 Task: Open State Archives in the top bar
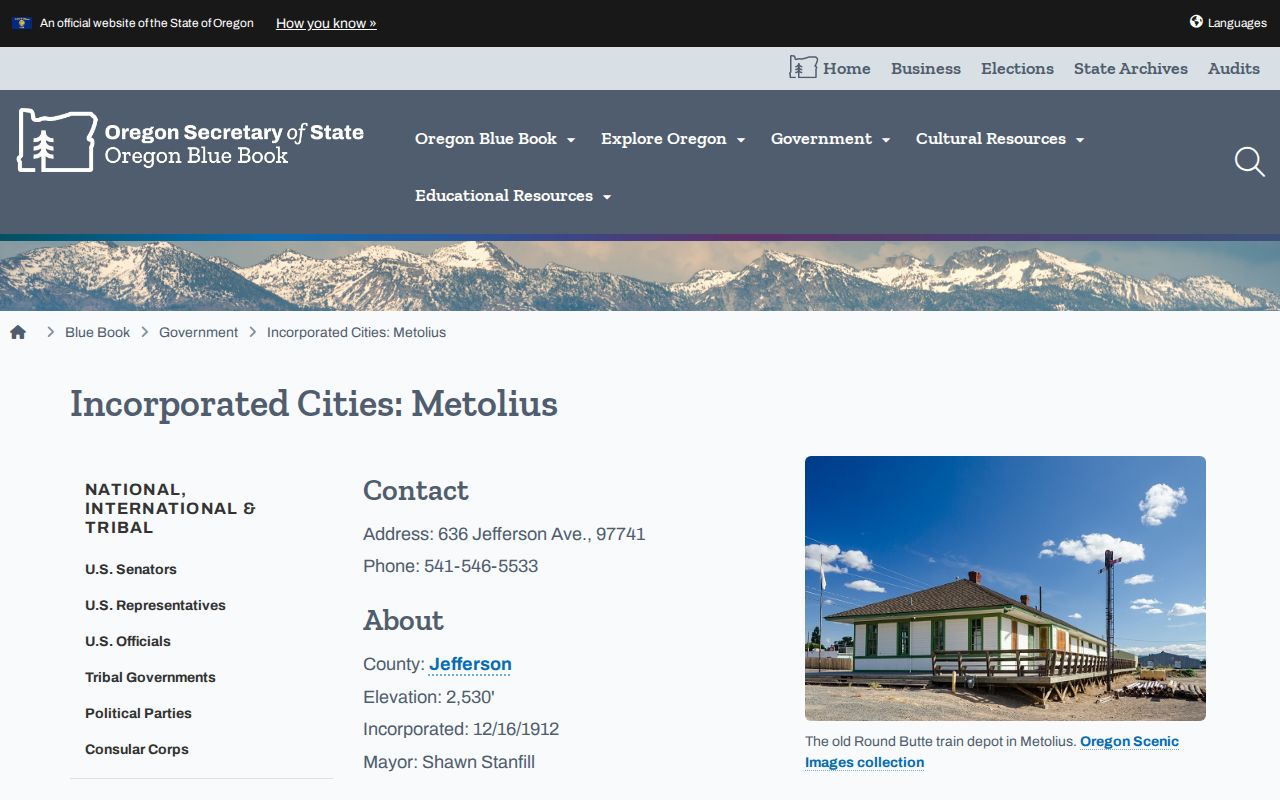(1131, 68)
